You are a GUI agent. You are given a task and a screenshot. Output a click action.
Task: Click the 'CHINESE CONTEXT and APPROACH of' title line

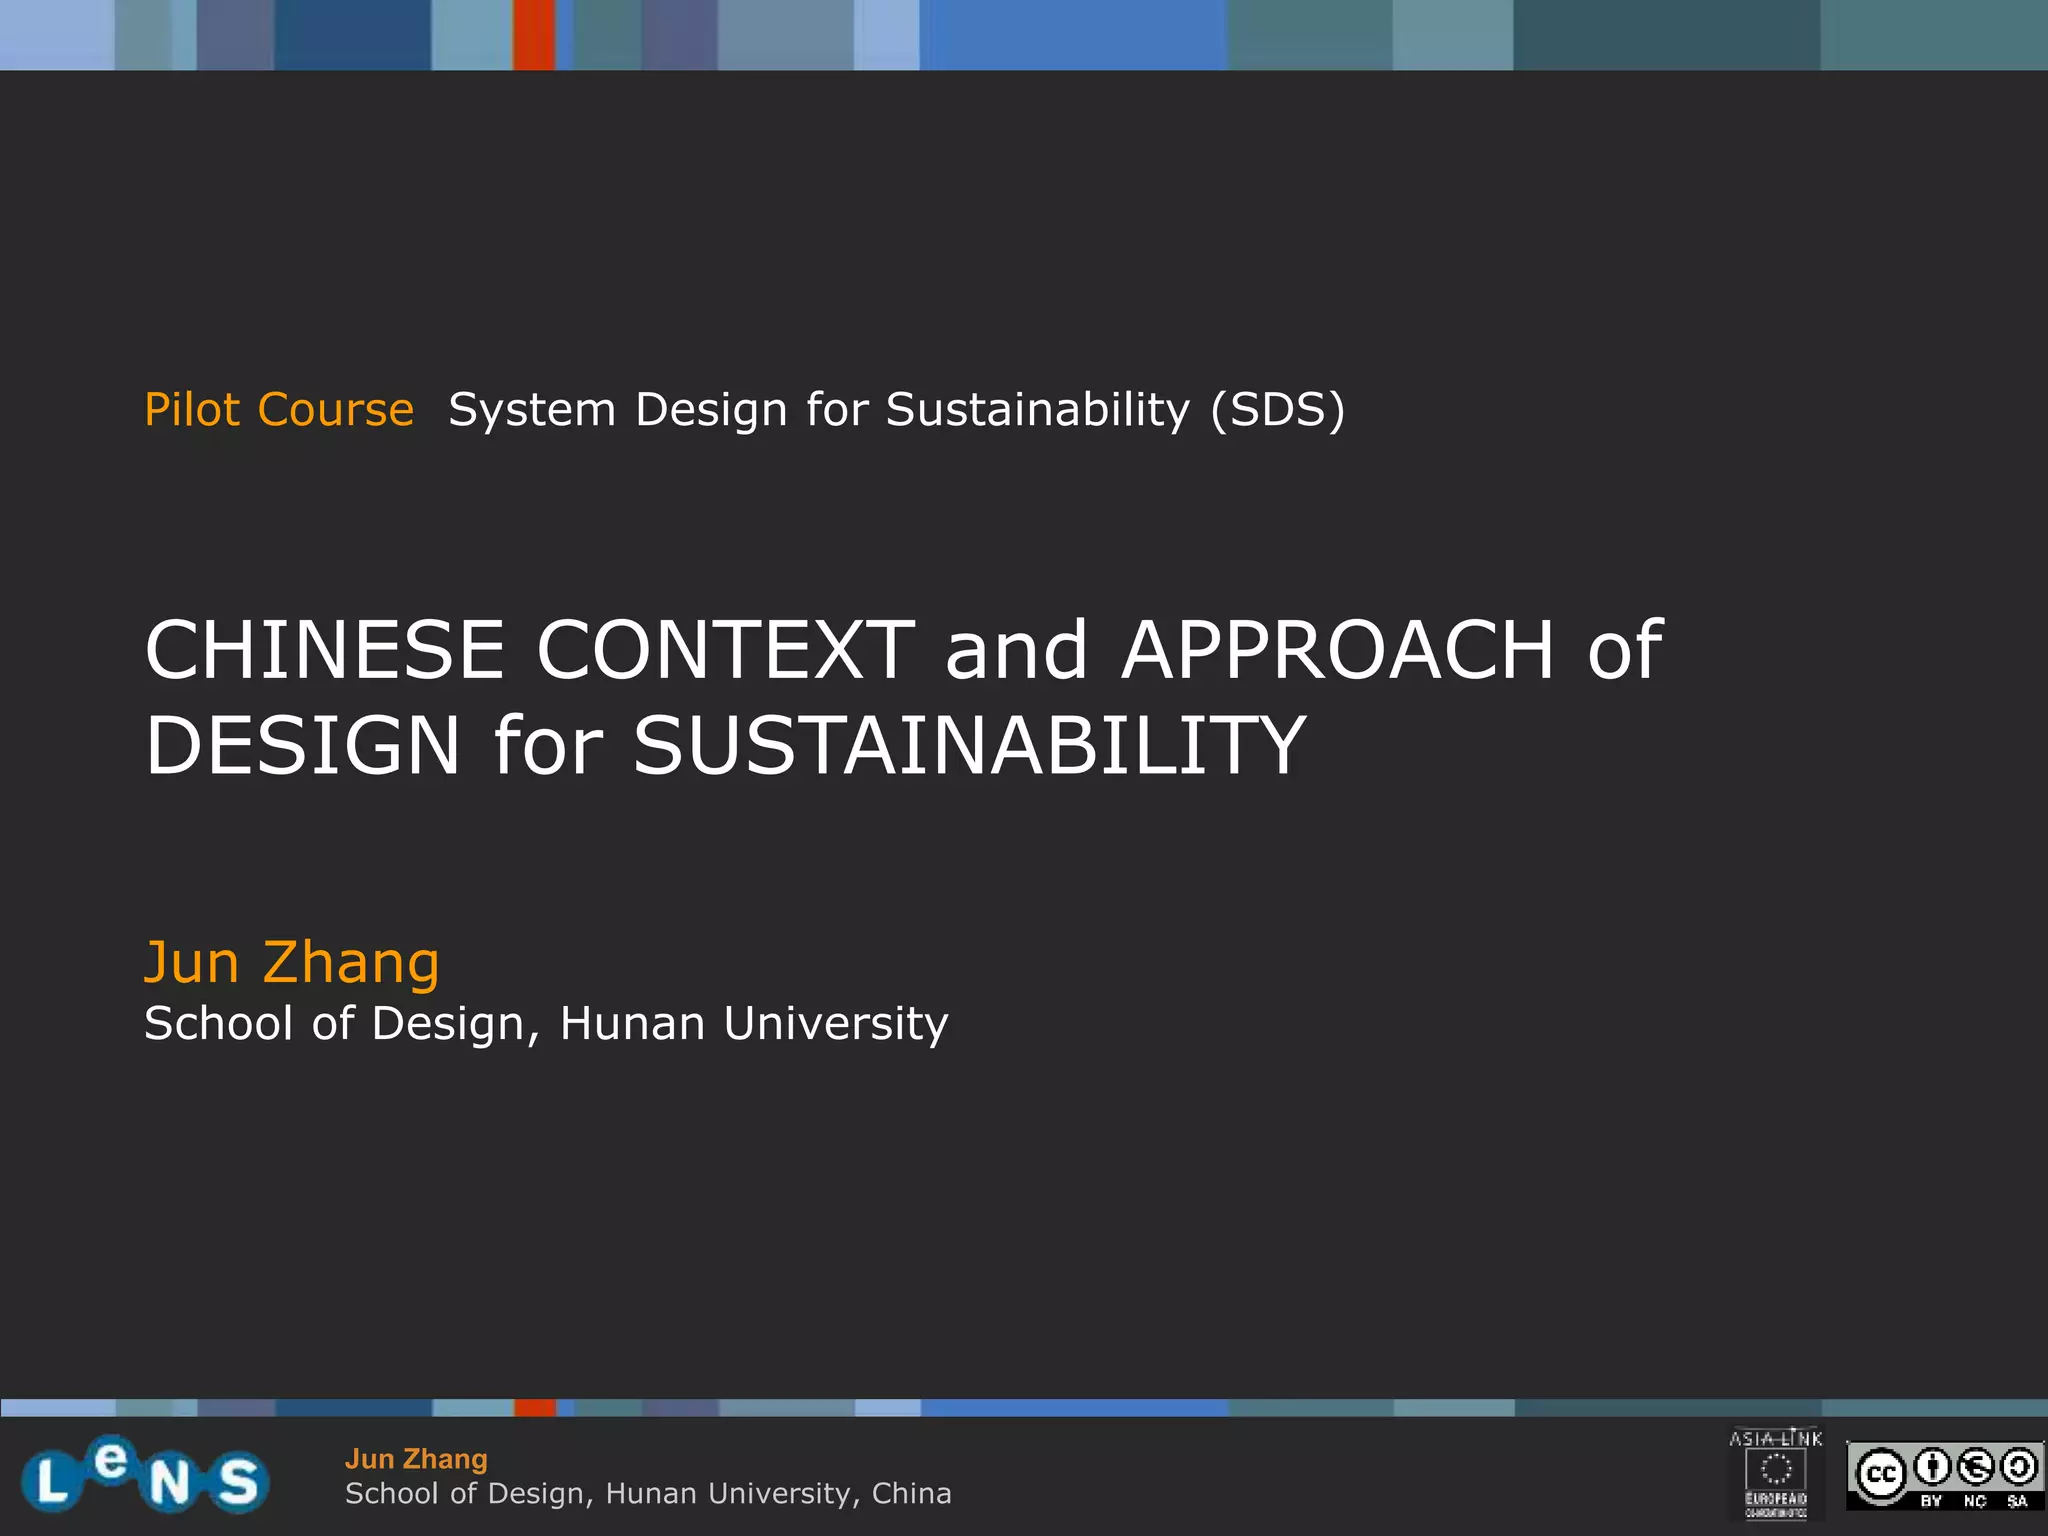point(903,650)
